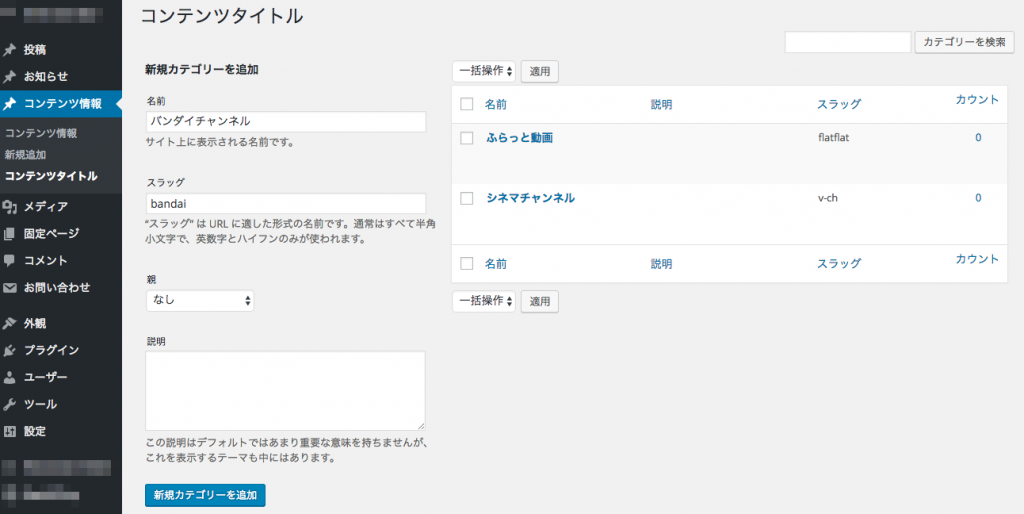Click the pin icon beside 投稿

9,50
